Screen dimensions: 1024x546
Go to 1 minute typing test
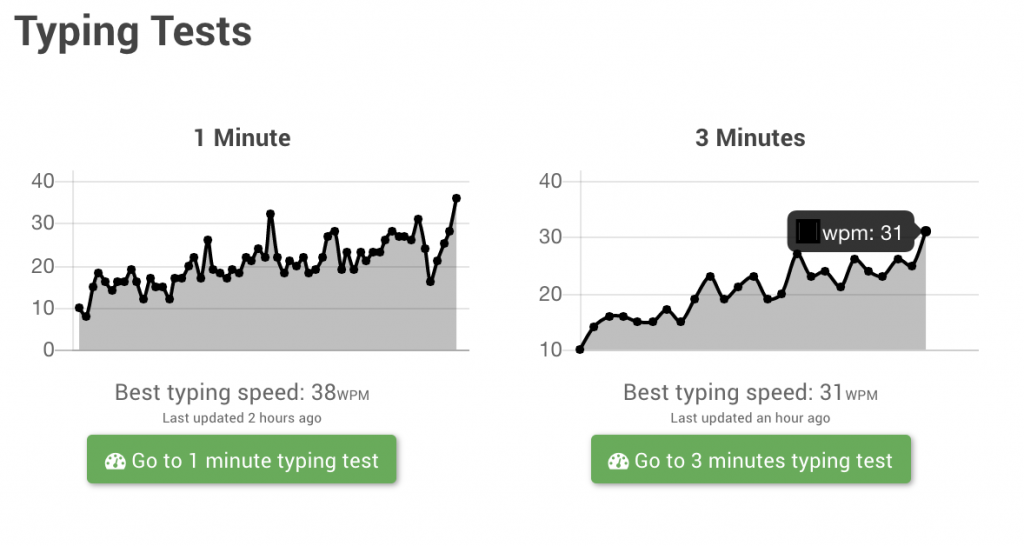[x=242, y=460]
